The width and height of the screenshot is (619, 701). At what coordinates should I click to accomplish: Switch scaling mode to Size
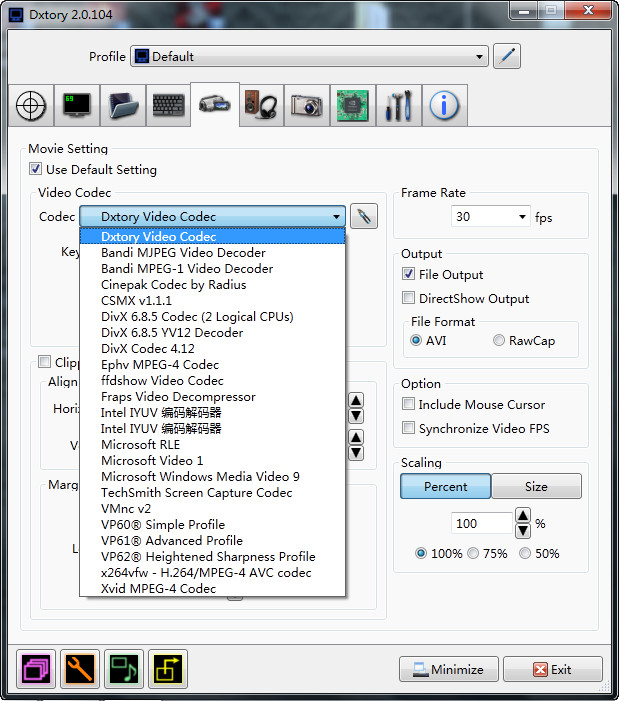(536, 486)
